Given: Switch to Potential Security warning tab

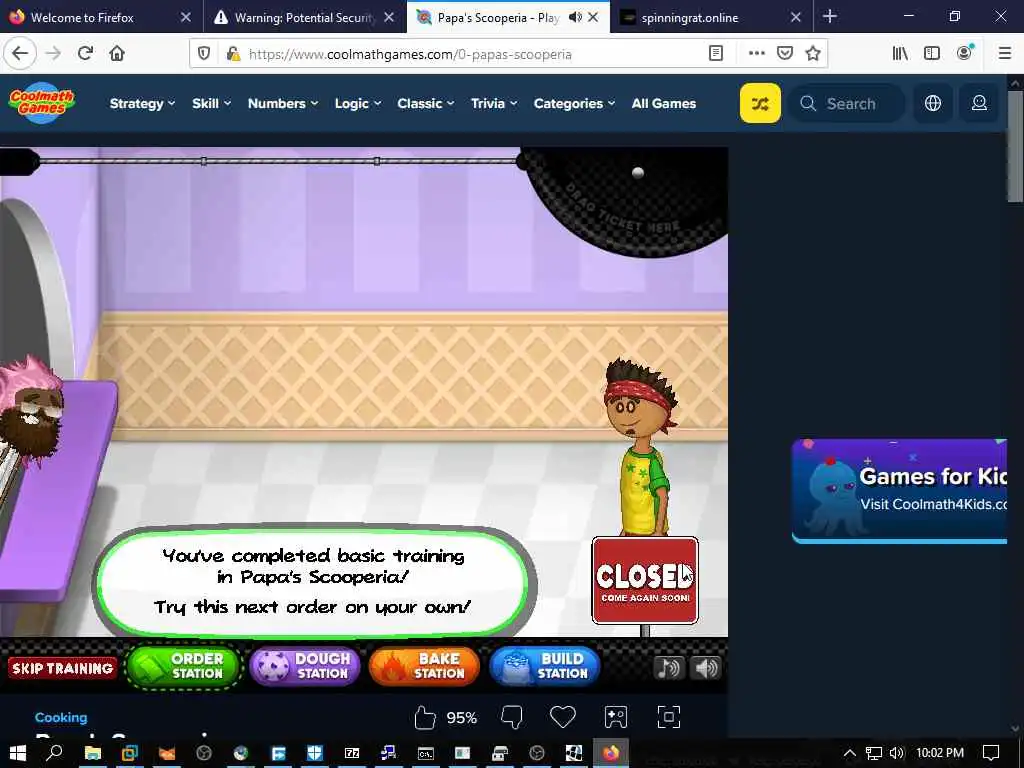Looking at the screenshot, I should point(304,18).
